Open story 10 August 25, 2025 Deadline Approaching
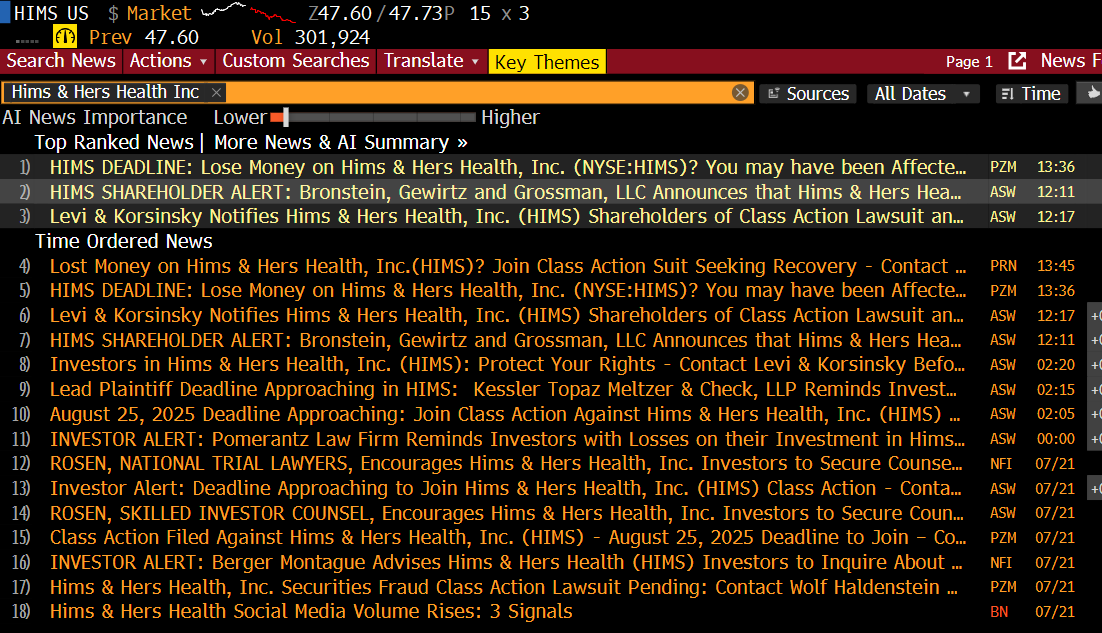 (505, 415)
